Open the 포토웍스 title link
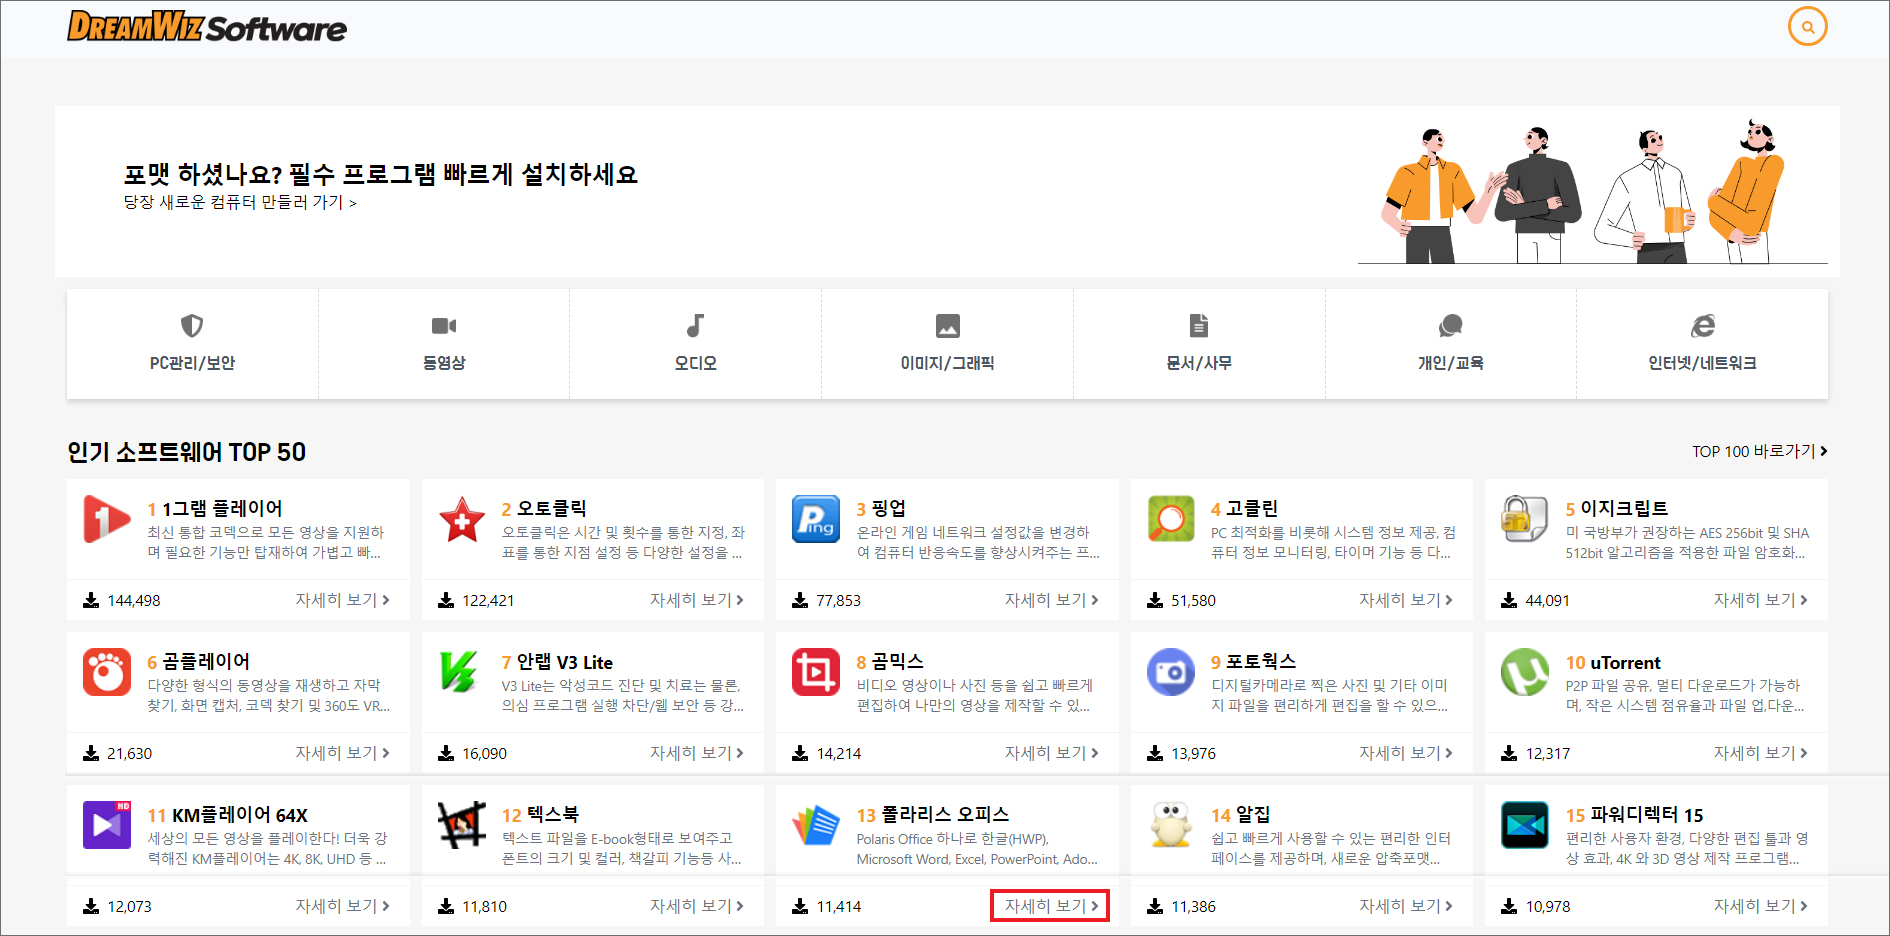The image size is (1890, 936). point(1253,662)
